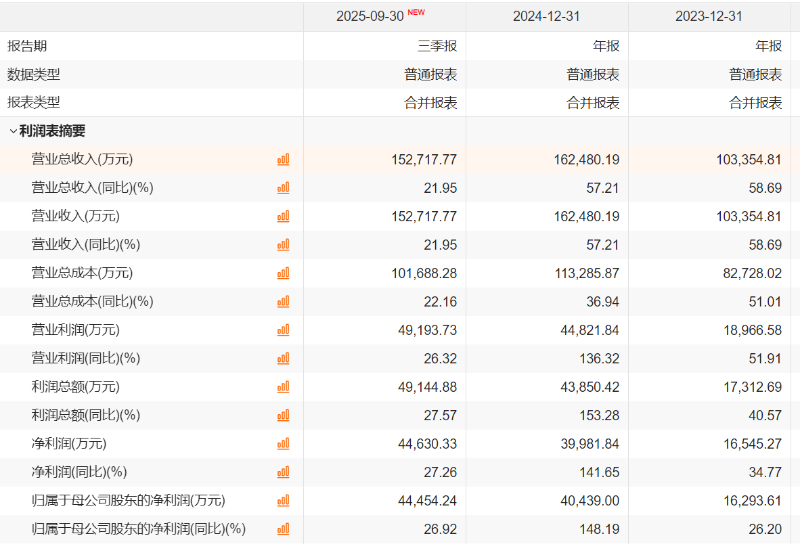The width and height of the screenshot is (800, 544).
Task: Select the 17,312.69 total profit value
Action: (753, 387)
